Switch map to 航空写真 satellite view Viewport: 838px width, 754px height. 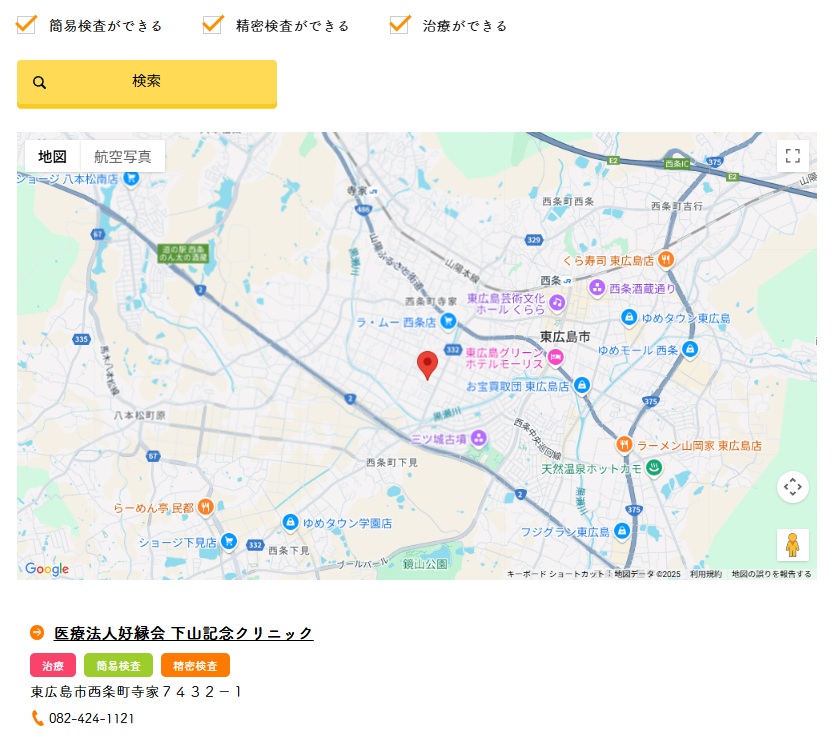[122, 157]
